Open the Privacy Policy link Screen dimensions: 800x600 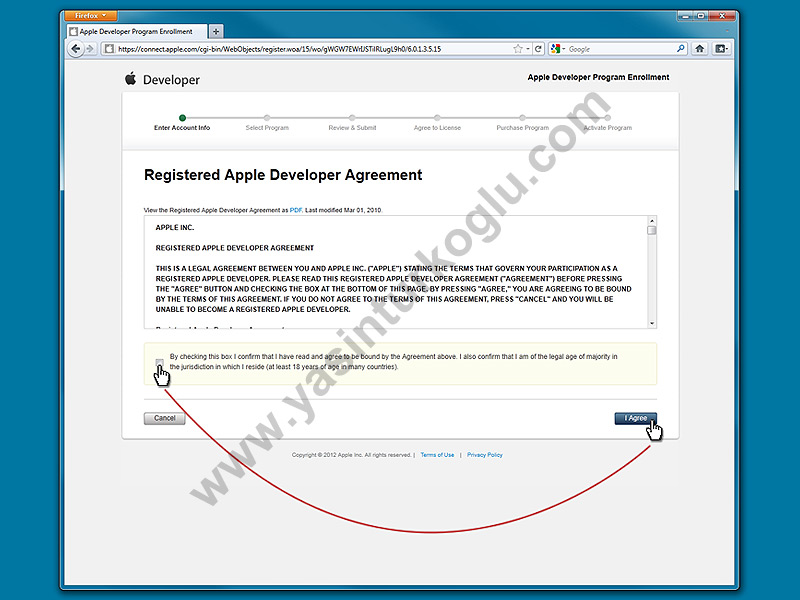(x=485, y=455)
